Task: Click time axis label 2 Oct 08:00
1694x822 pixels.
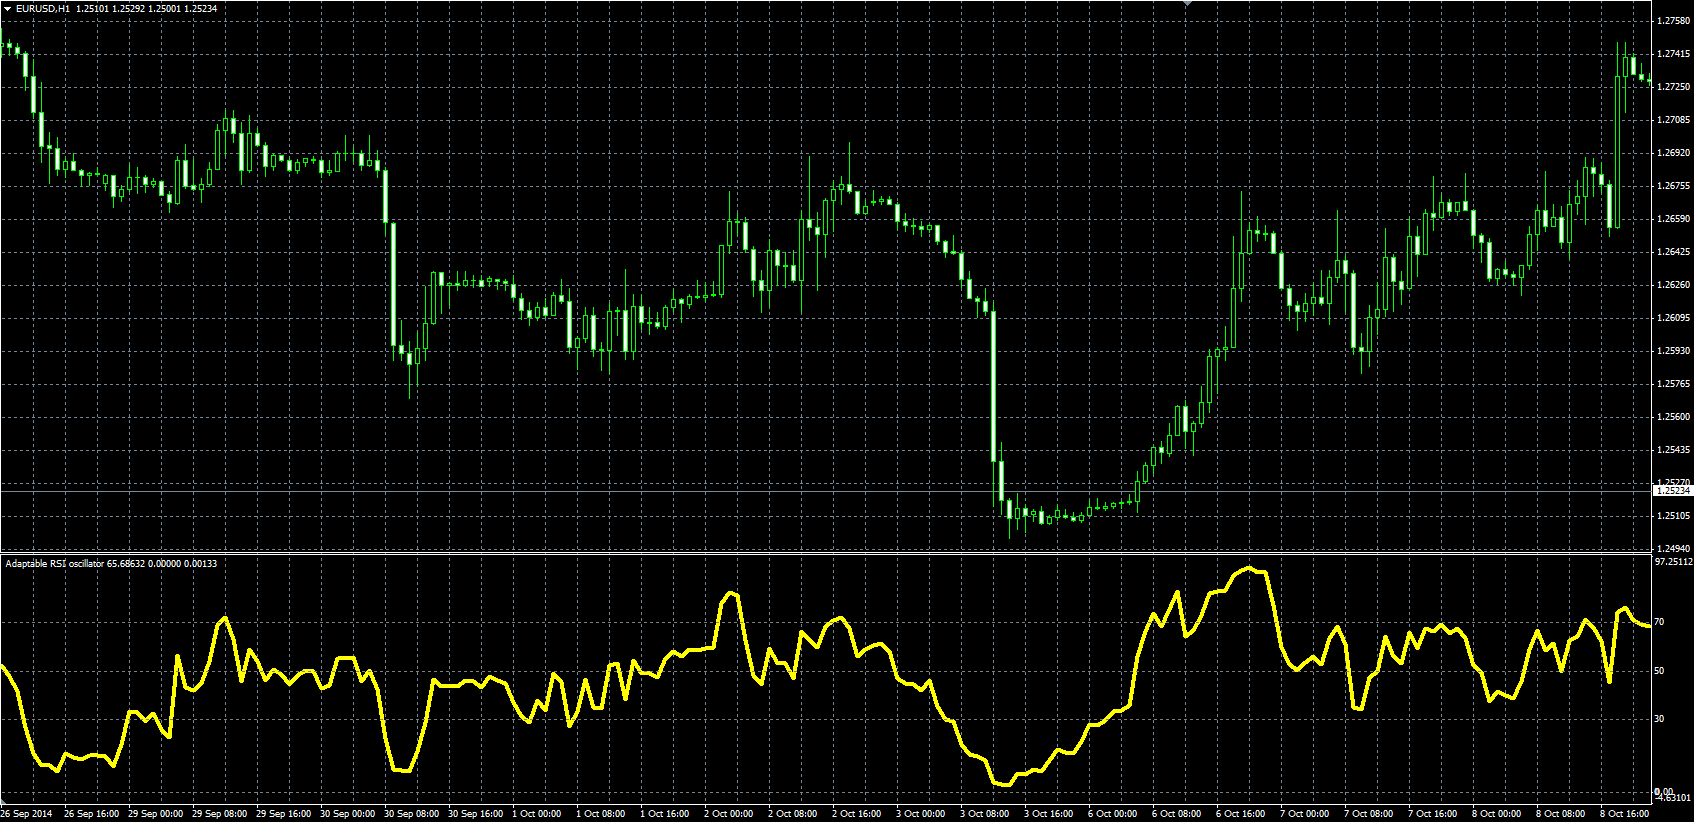Action: (793, 814)
